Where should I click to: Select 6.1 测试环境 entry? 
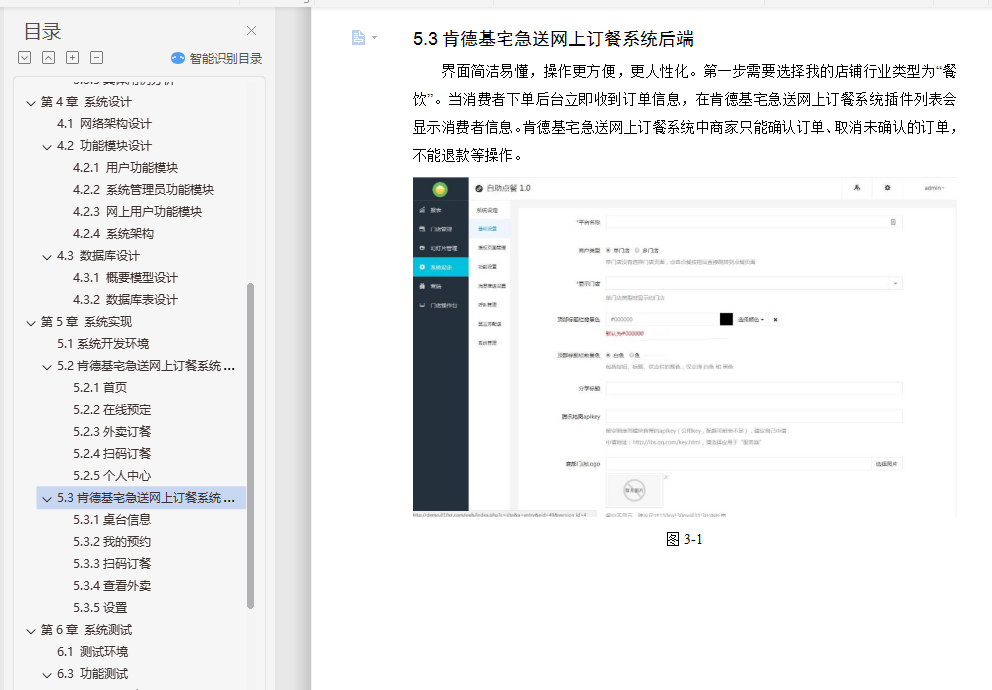92,651
